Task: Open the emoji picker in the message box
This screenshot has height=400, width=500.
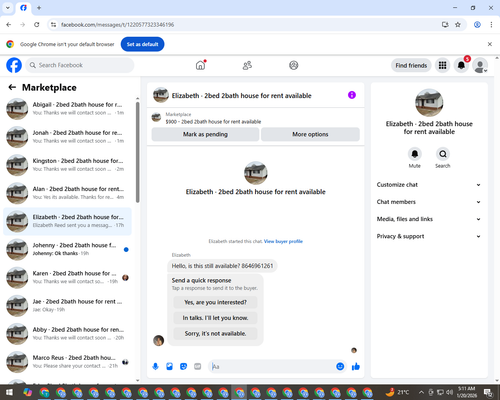Action: (340, 367)
